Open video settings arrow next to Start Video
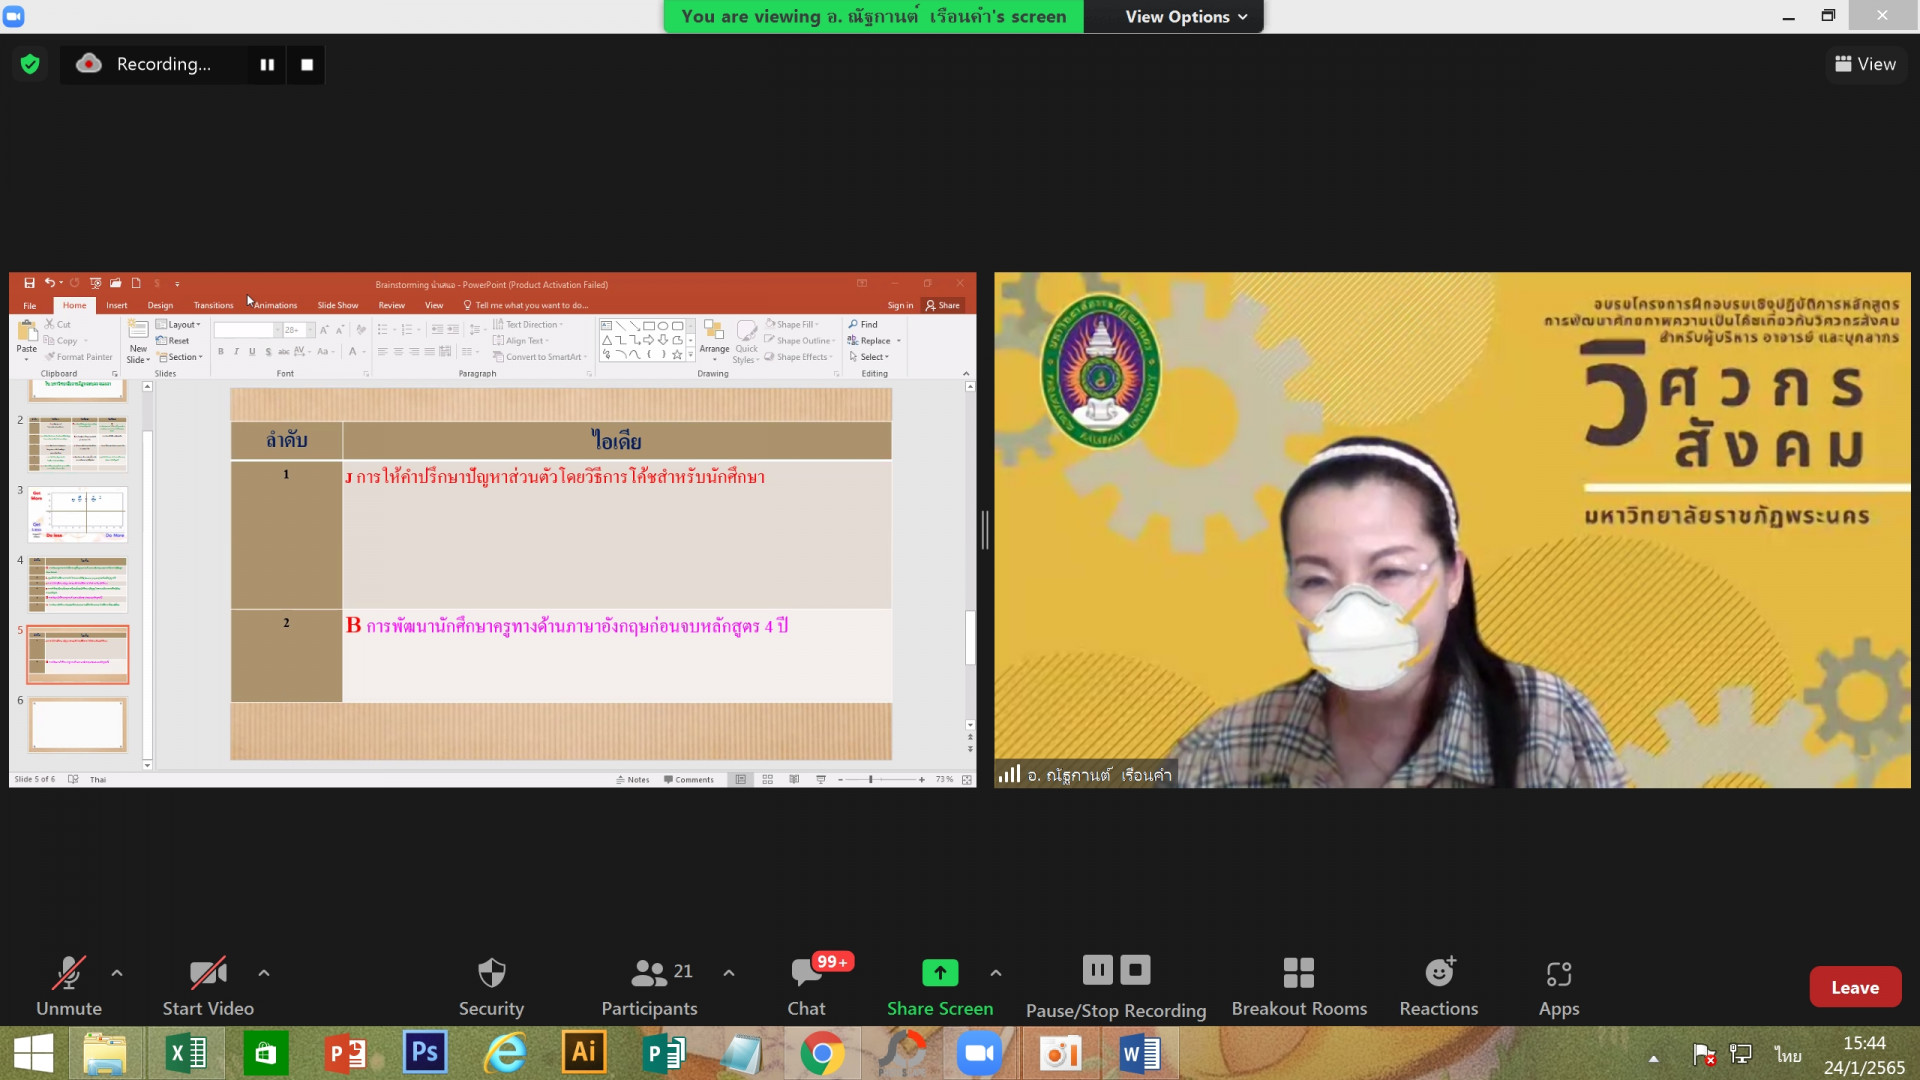The image size is (1920, 1080). tap(264, 973)
